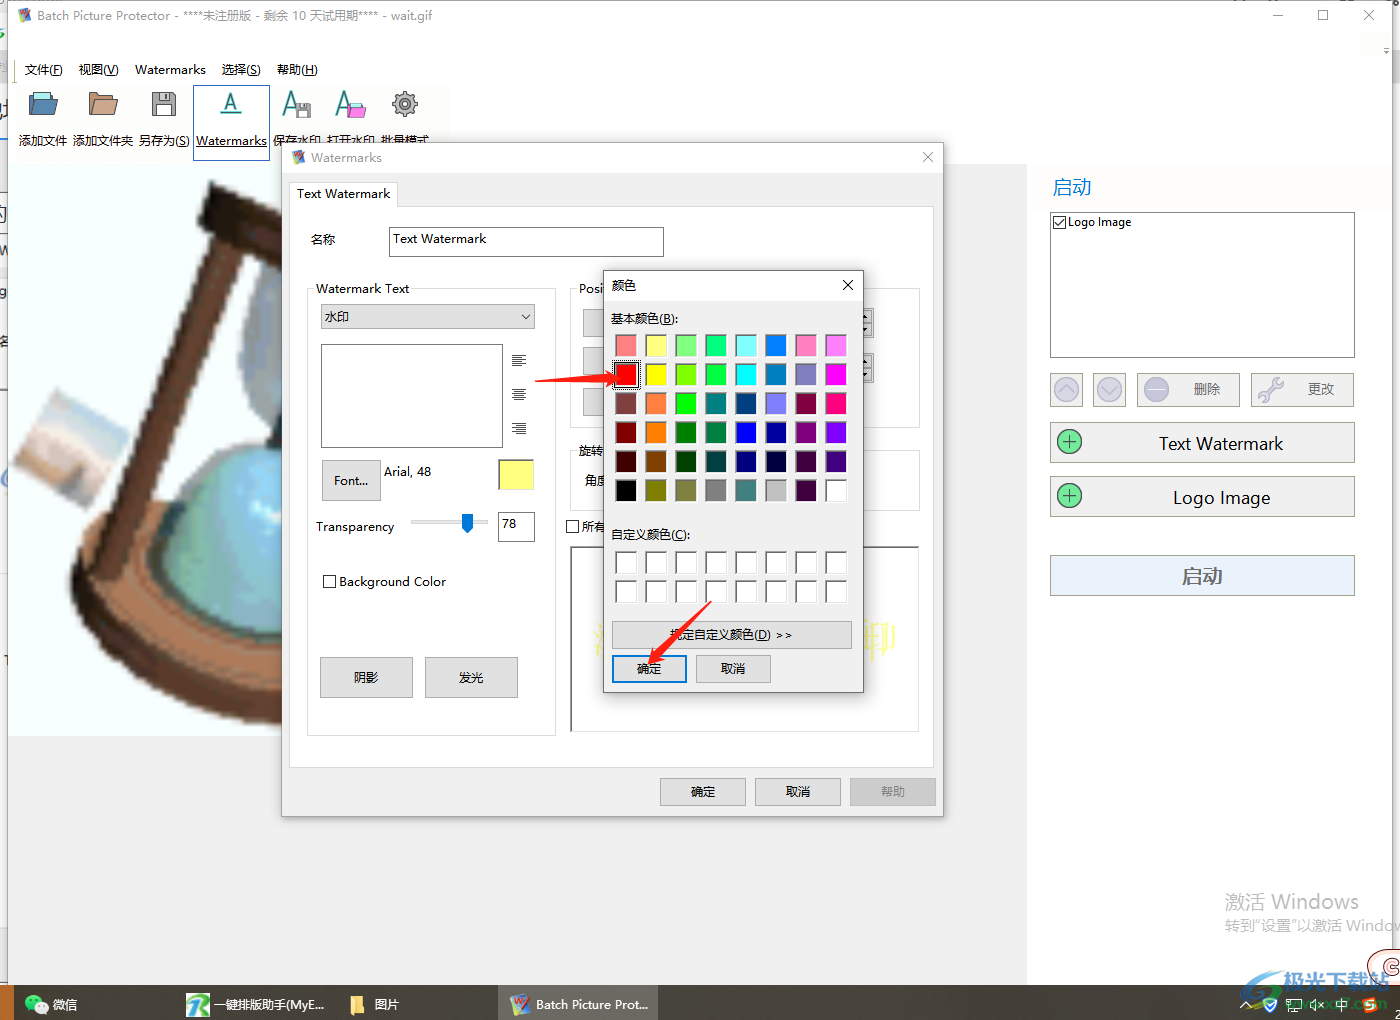Click the 名称 name input field
This screenshot has height=1020, width=1400.
coord(526,241)
